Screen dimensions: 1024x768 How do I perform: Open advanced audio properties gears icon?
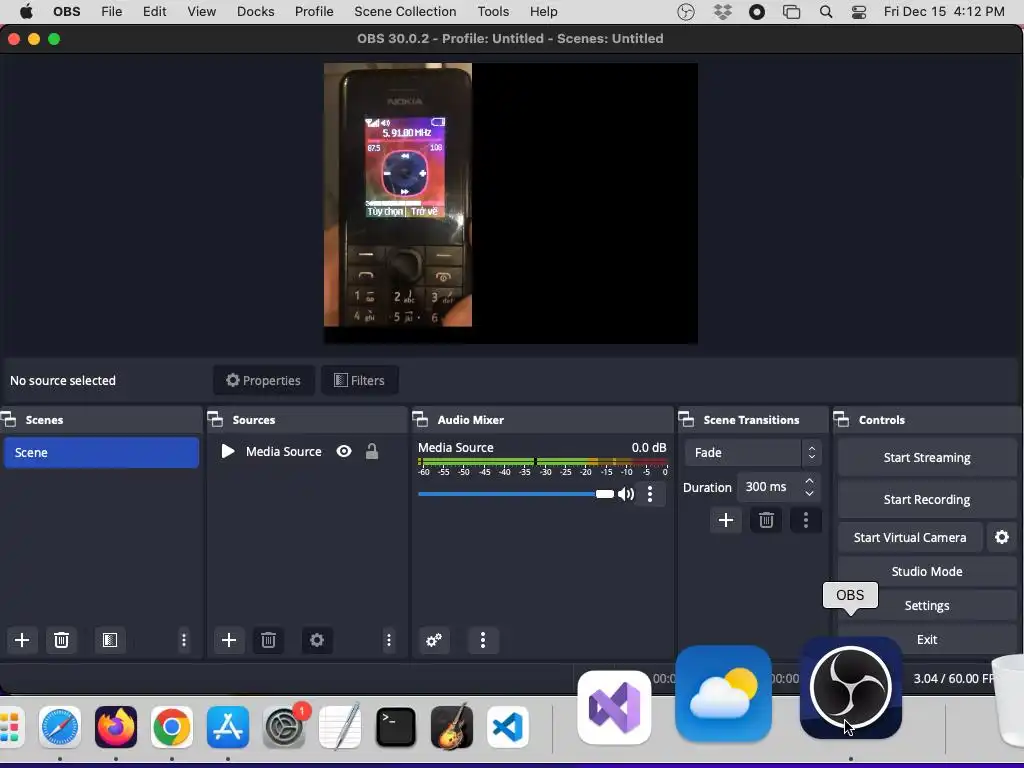pyautogui.click(x=434, y=640)
